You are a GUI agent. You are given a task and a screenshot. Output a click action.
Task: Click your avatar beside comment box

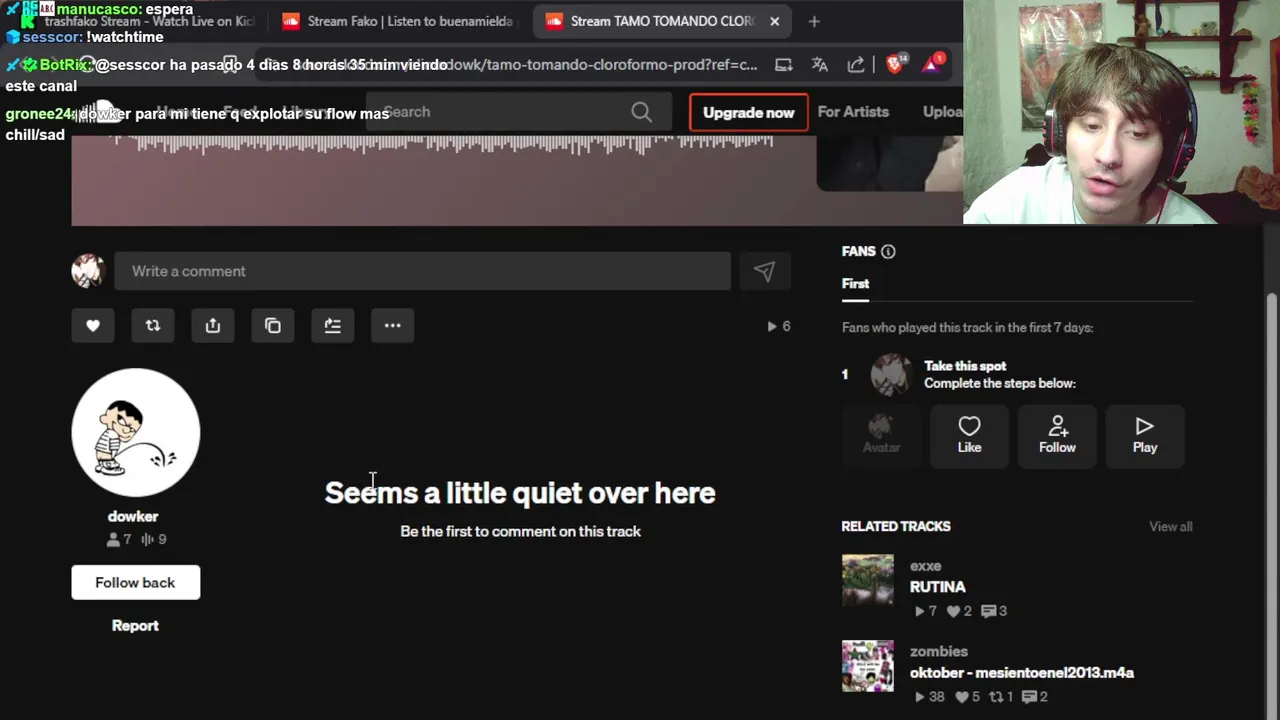(88, 271)
